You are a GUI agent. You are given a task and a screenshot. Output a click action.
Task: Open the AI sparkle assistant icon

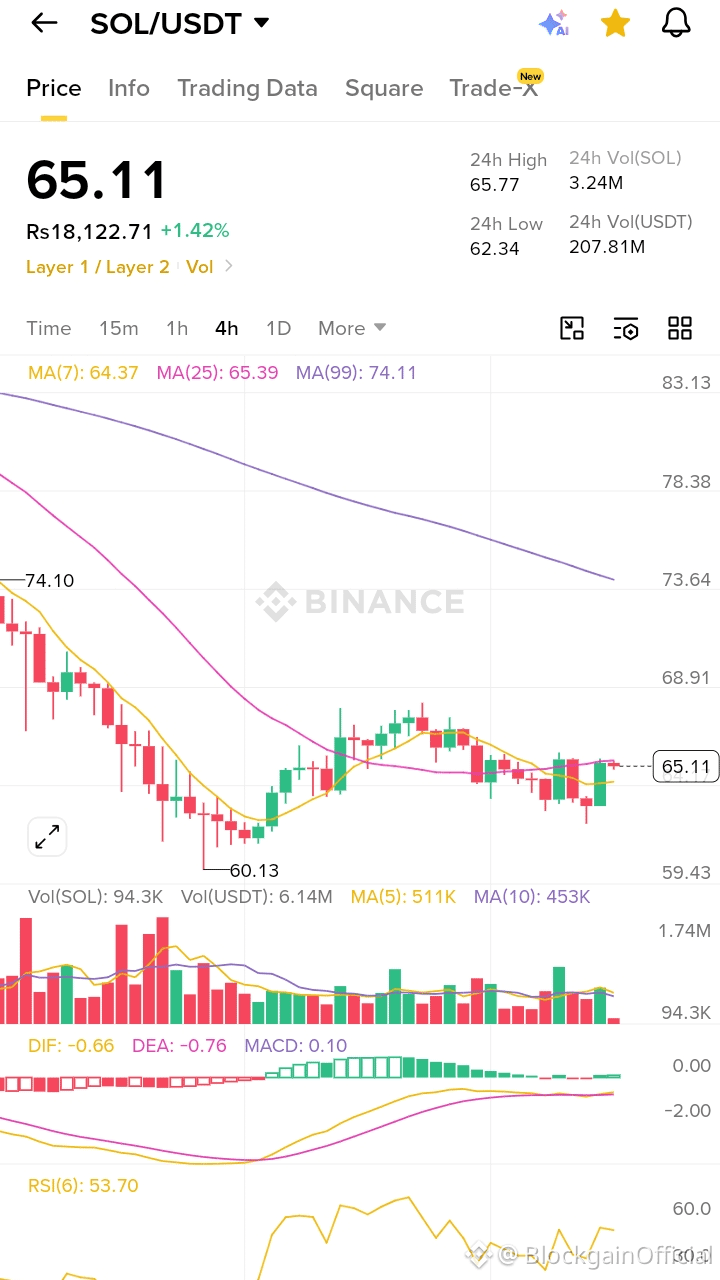coord(553,23)
